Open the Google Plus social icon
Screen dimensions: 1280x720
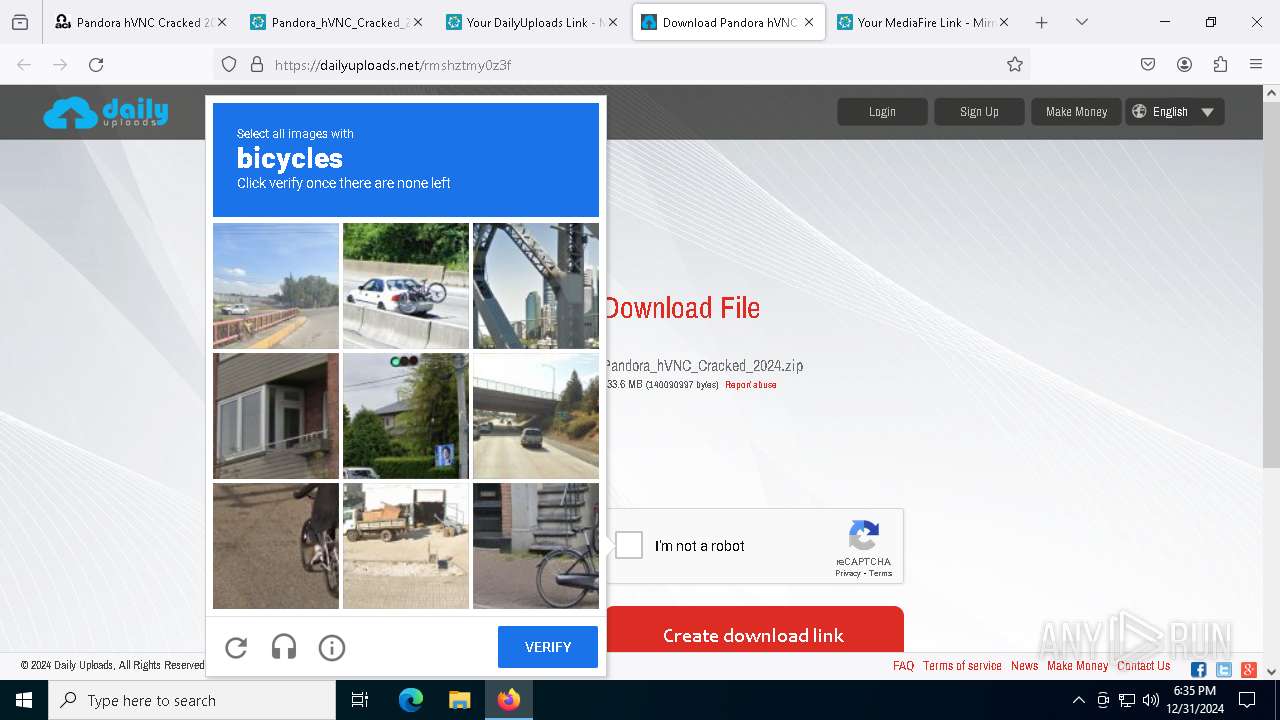pyautogui.click(x=1248, y=670)
